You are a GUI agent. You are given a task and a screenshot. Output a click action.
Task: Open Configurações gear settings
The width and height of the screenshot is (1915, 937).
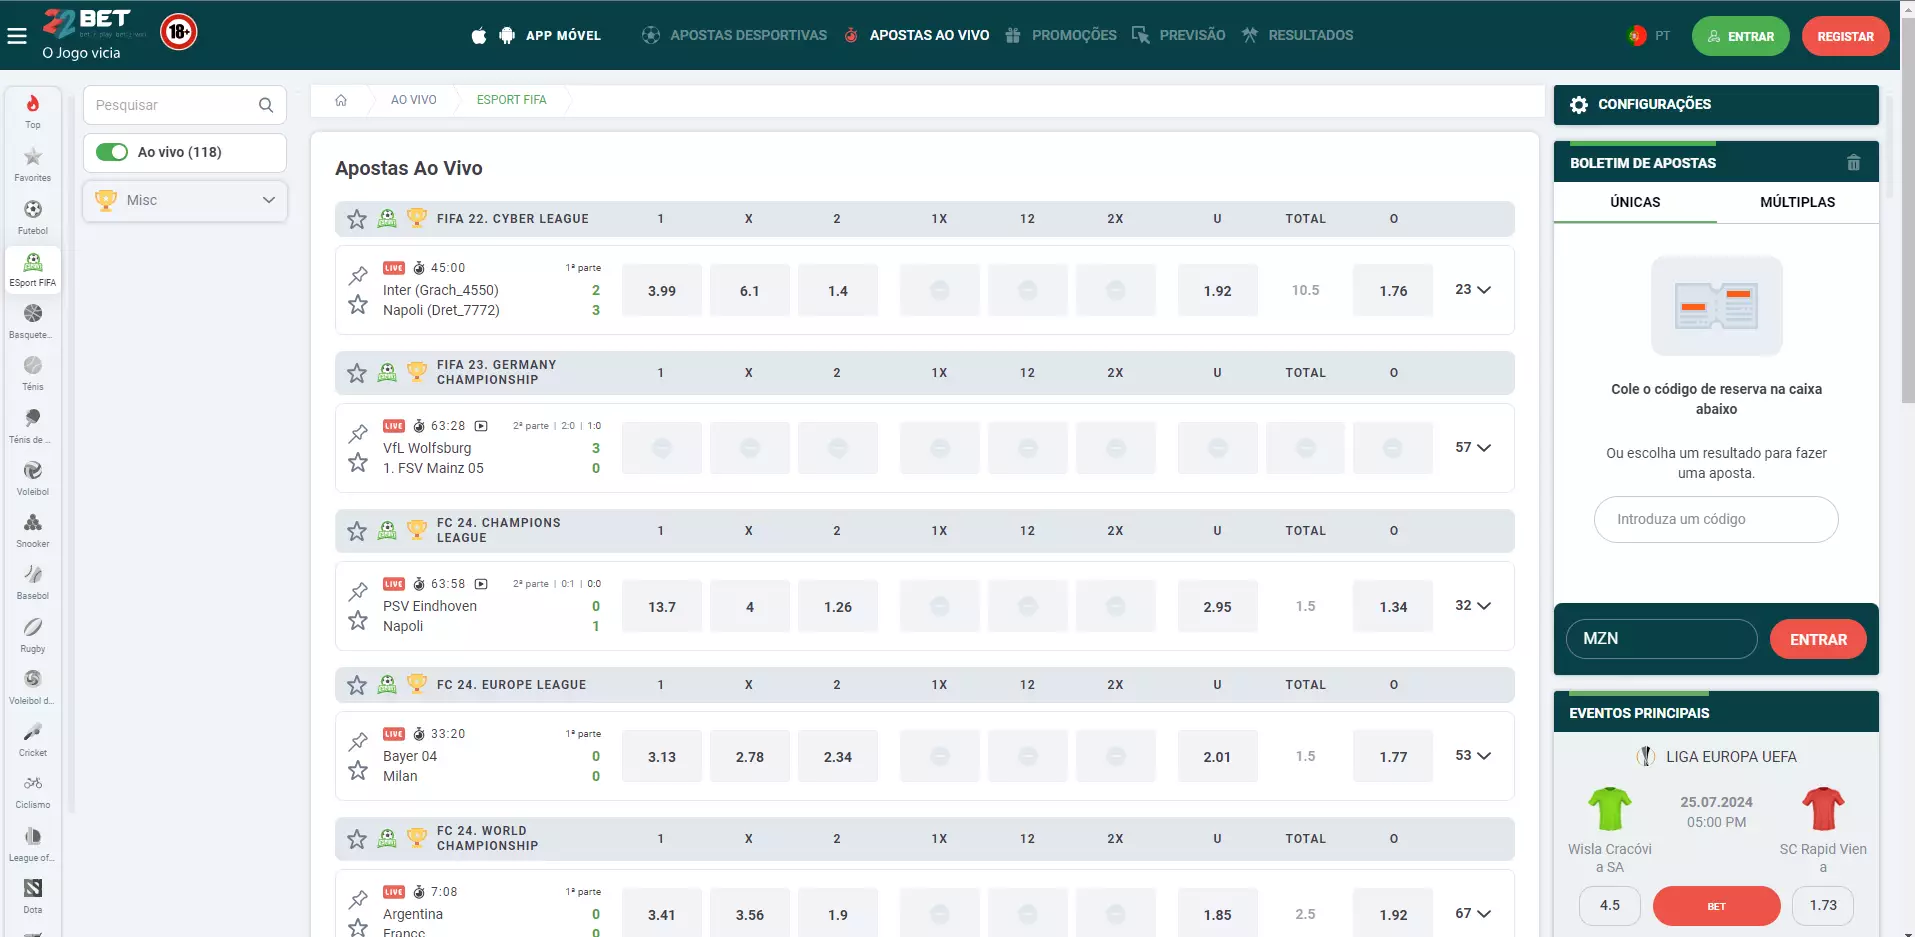click(1579, 105)
